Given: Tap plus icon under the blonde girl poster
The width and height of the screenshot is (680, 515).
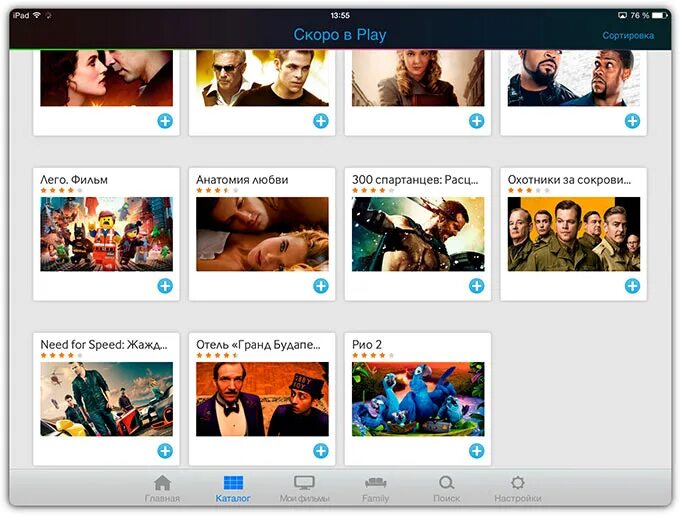Looking at the screenshot, I should pos(476,121).
